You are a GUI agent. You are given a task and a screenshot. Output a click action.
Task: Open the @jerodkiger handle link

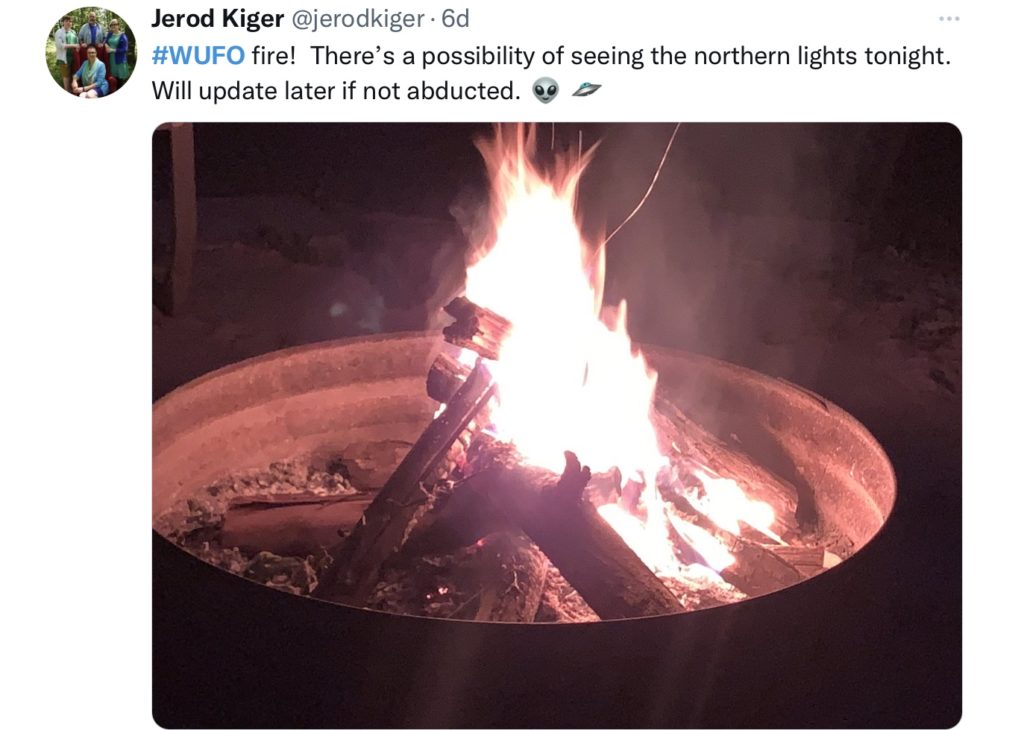click(357, 19)
